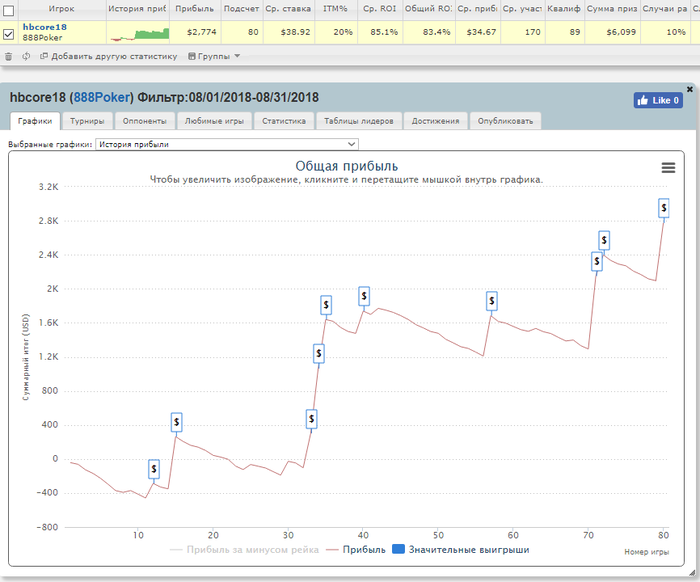Click the 888Poker link in the panel title

pyautogui.click(x=101, y=97)
